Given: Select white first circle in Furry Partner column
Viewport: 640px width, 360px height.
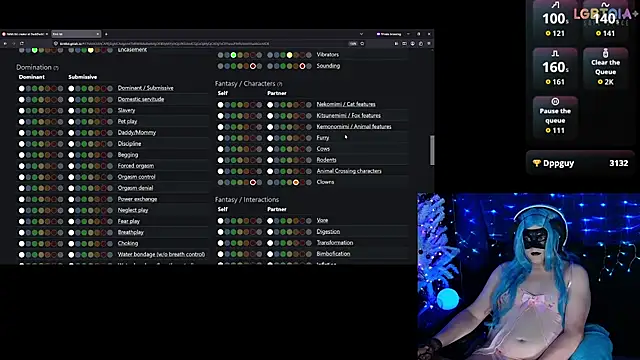Looking at the screenshot, I should (270, 138).
